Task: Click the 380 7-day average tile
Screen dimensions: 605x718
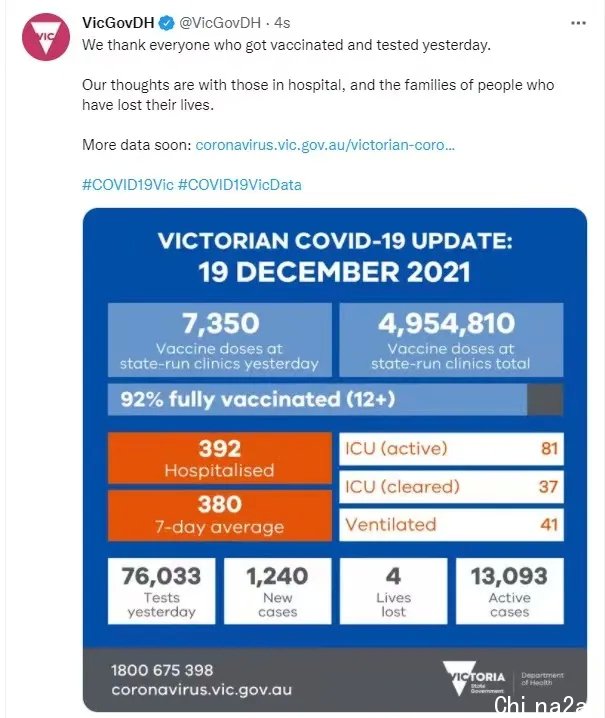Action: [220, 516]
